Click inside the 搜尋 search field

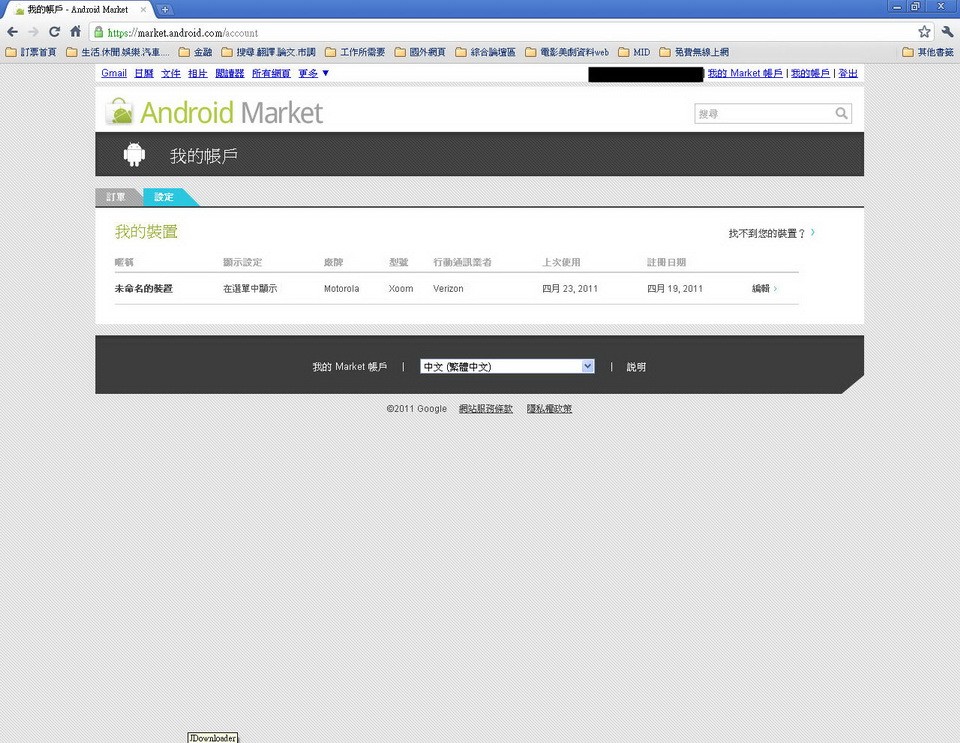tap(763, 114)
